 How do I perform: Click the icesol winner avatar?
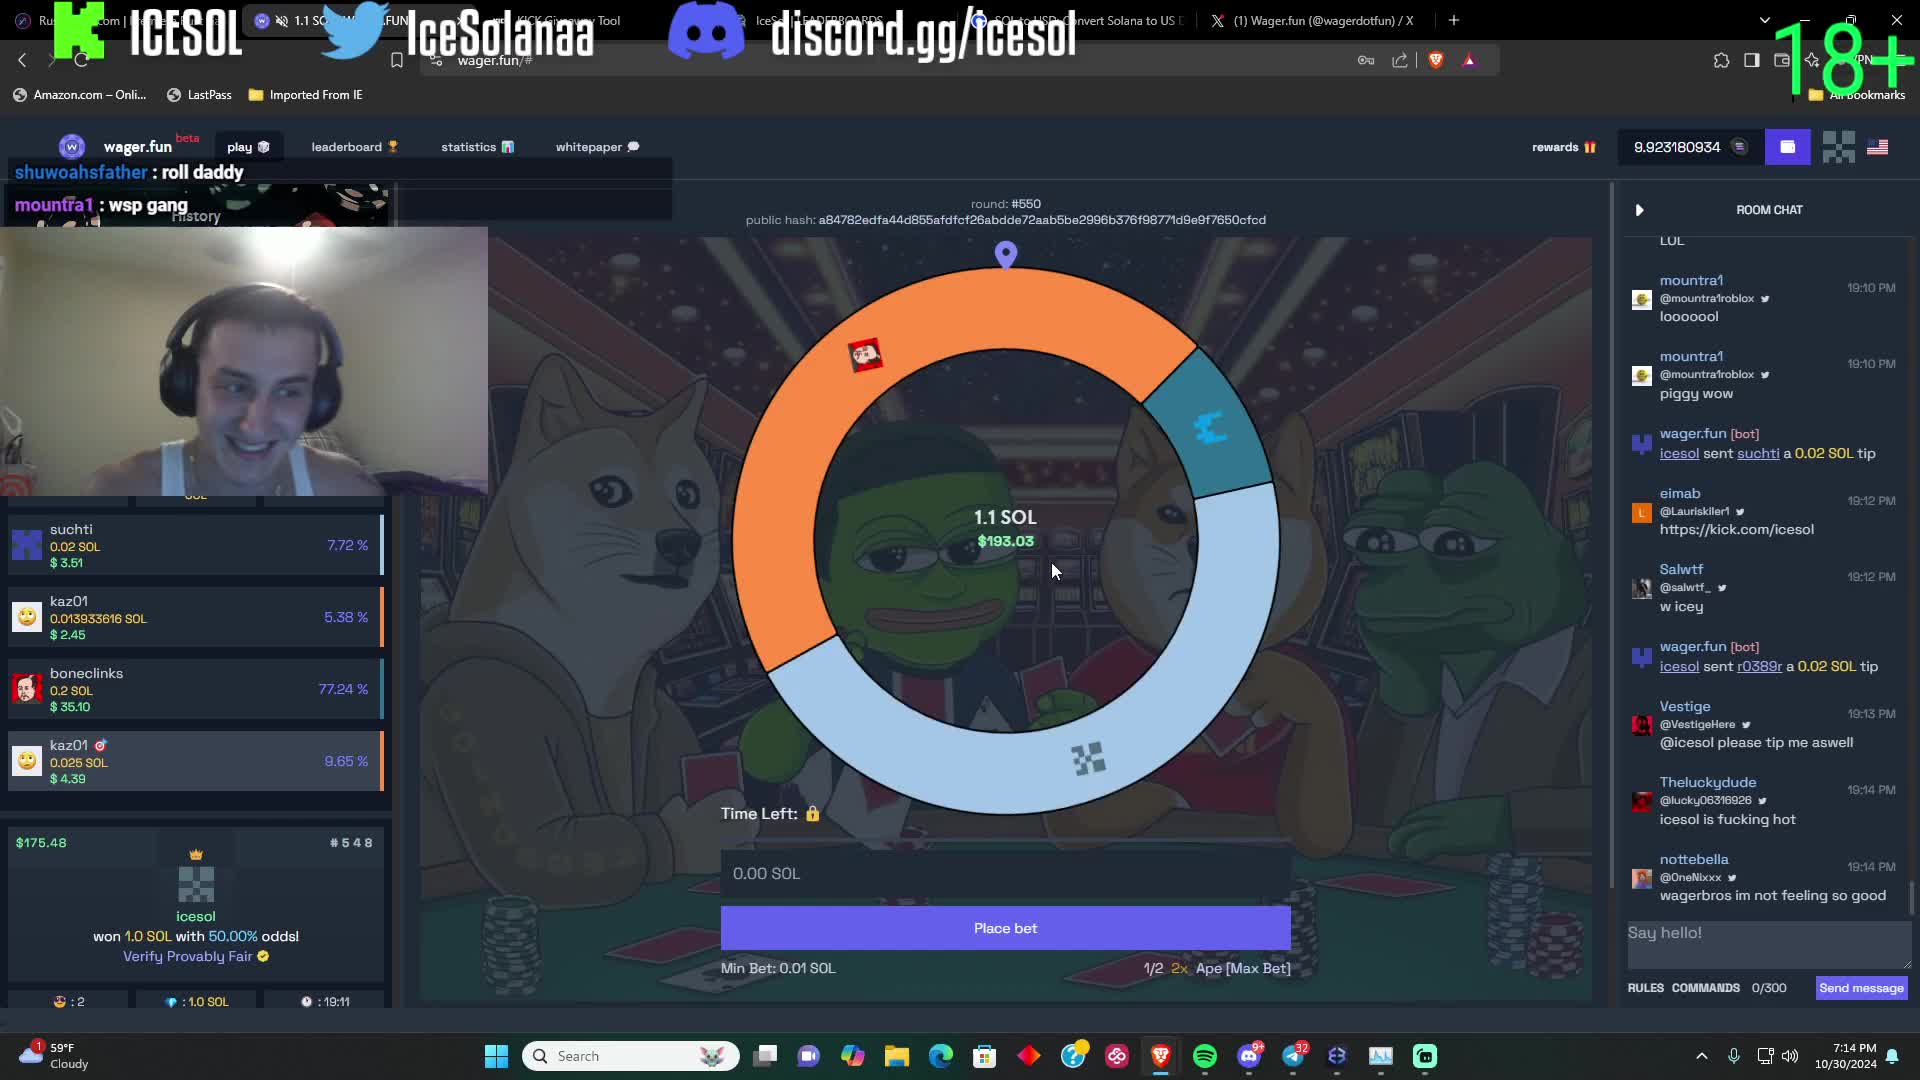click(x=196, y=884)
